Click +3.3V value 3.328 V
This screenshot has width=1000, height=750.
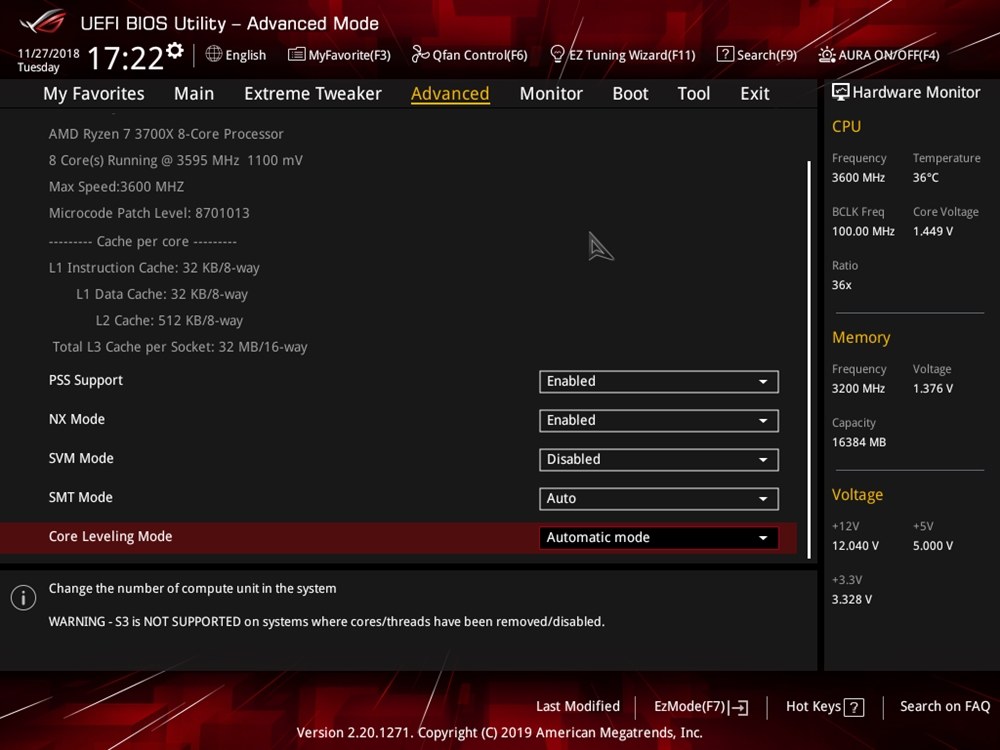click(x=852, y=599)
